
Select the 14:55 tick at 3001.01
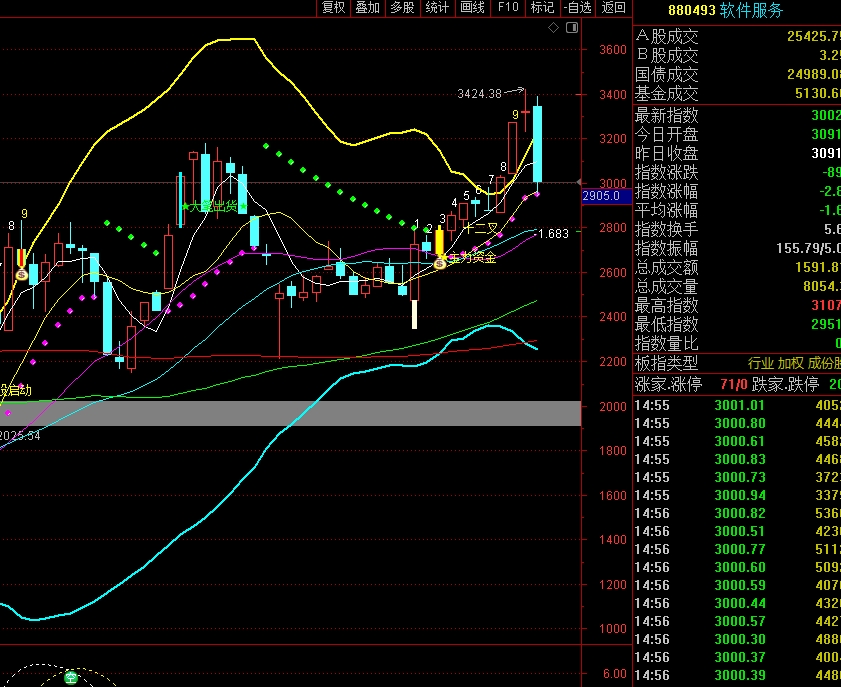point(737,405)
